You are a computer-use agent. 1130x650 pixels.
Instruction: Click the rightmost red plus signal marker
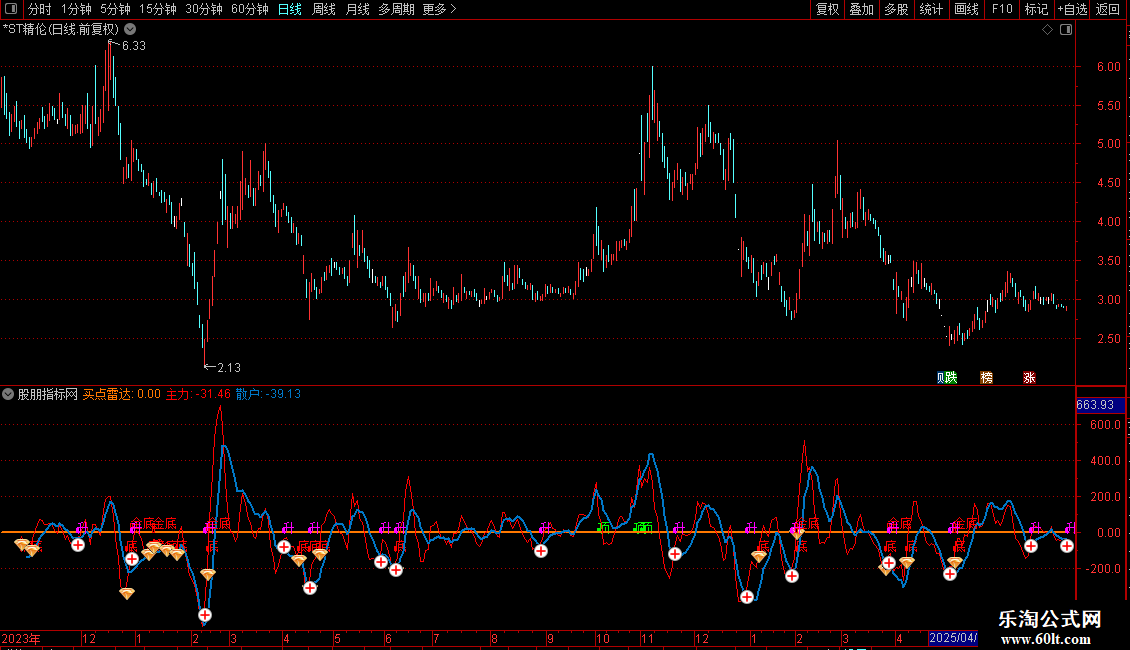pos(1067,545)
